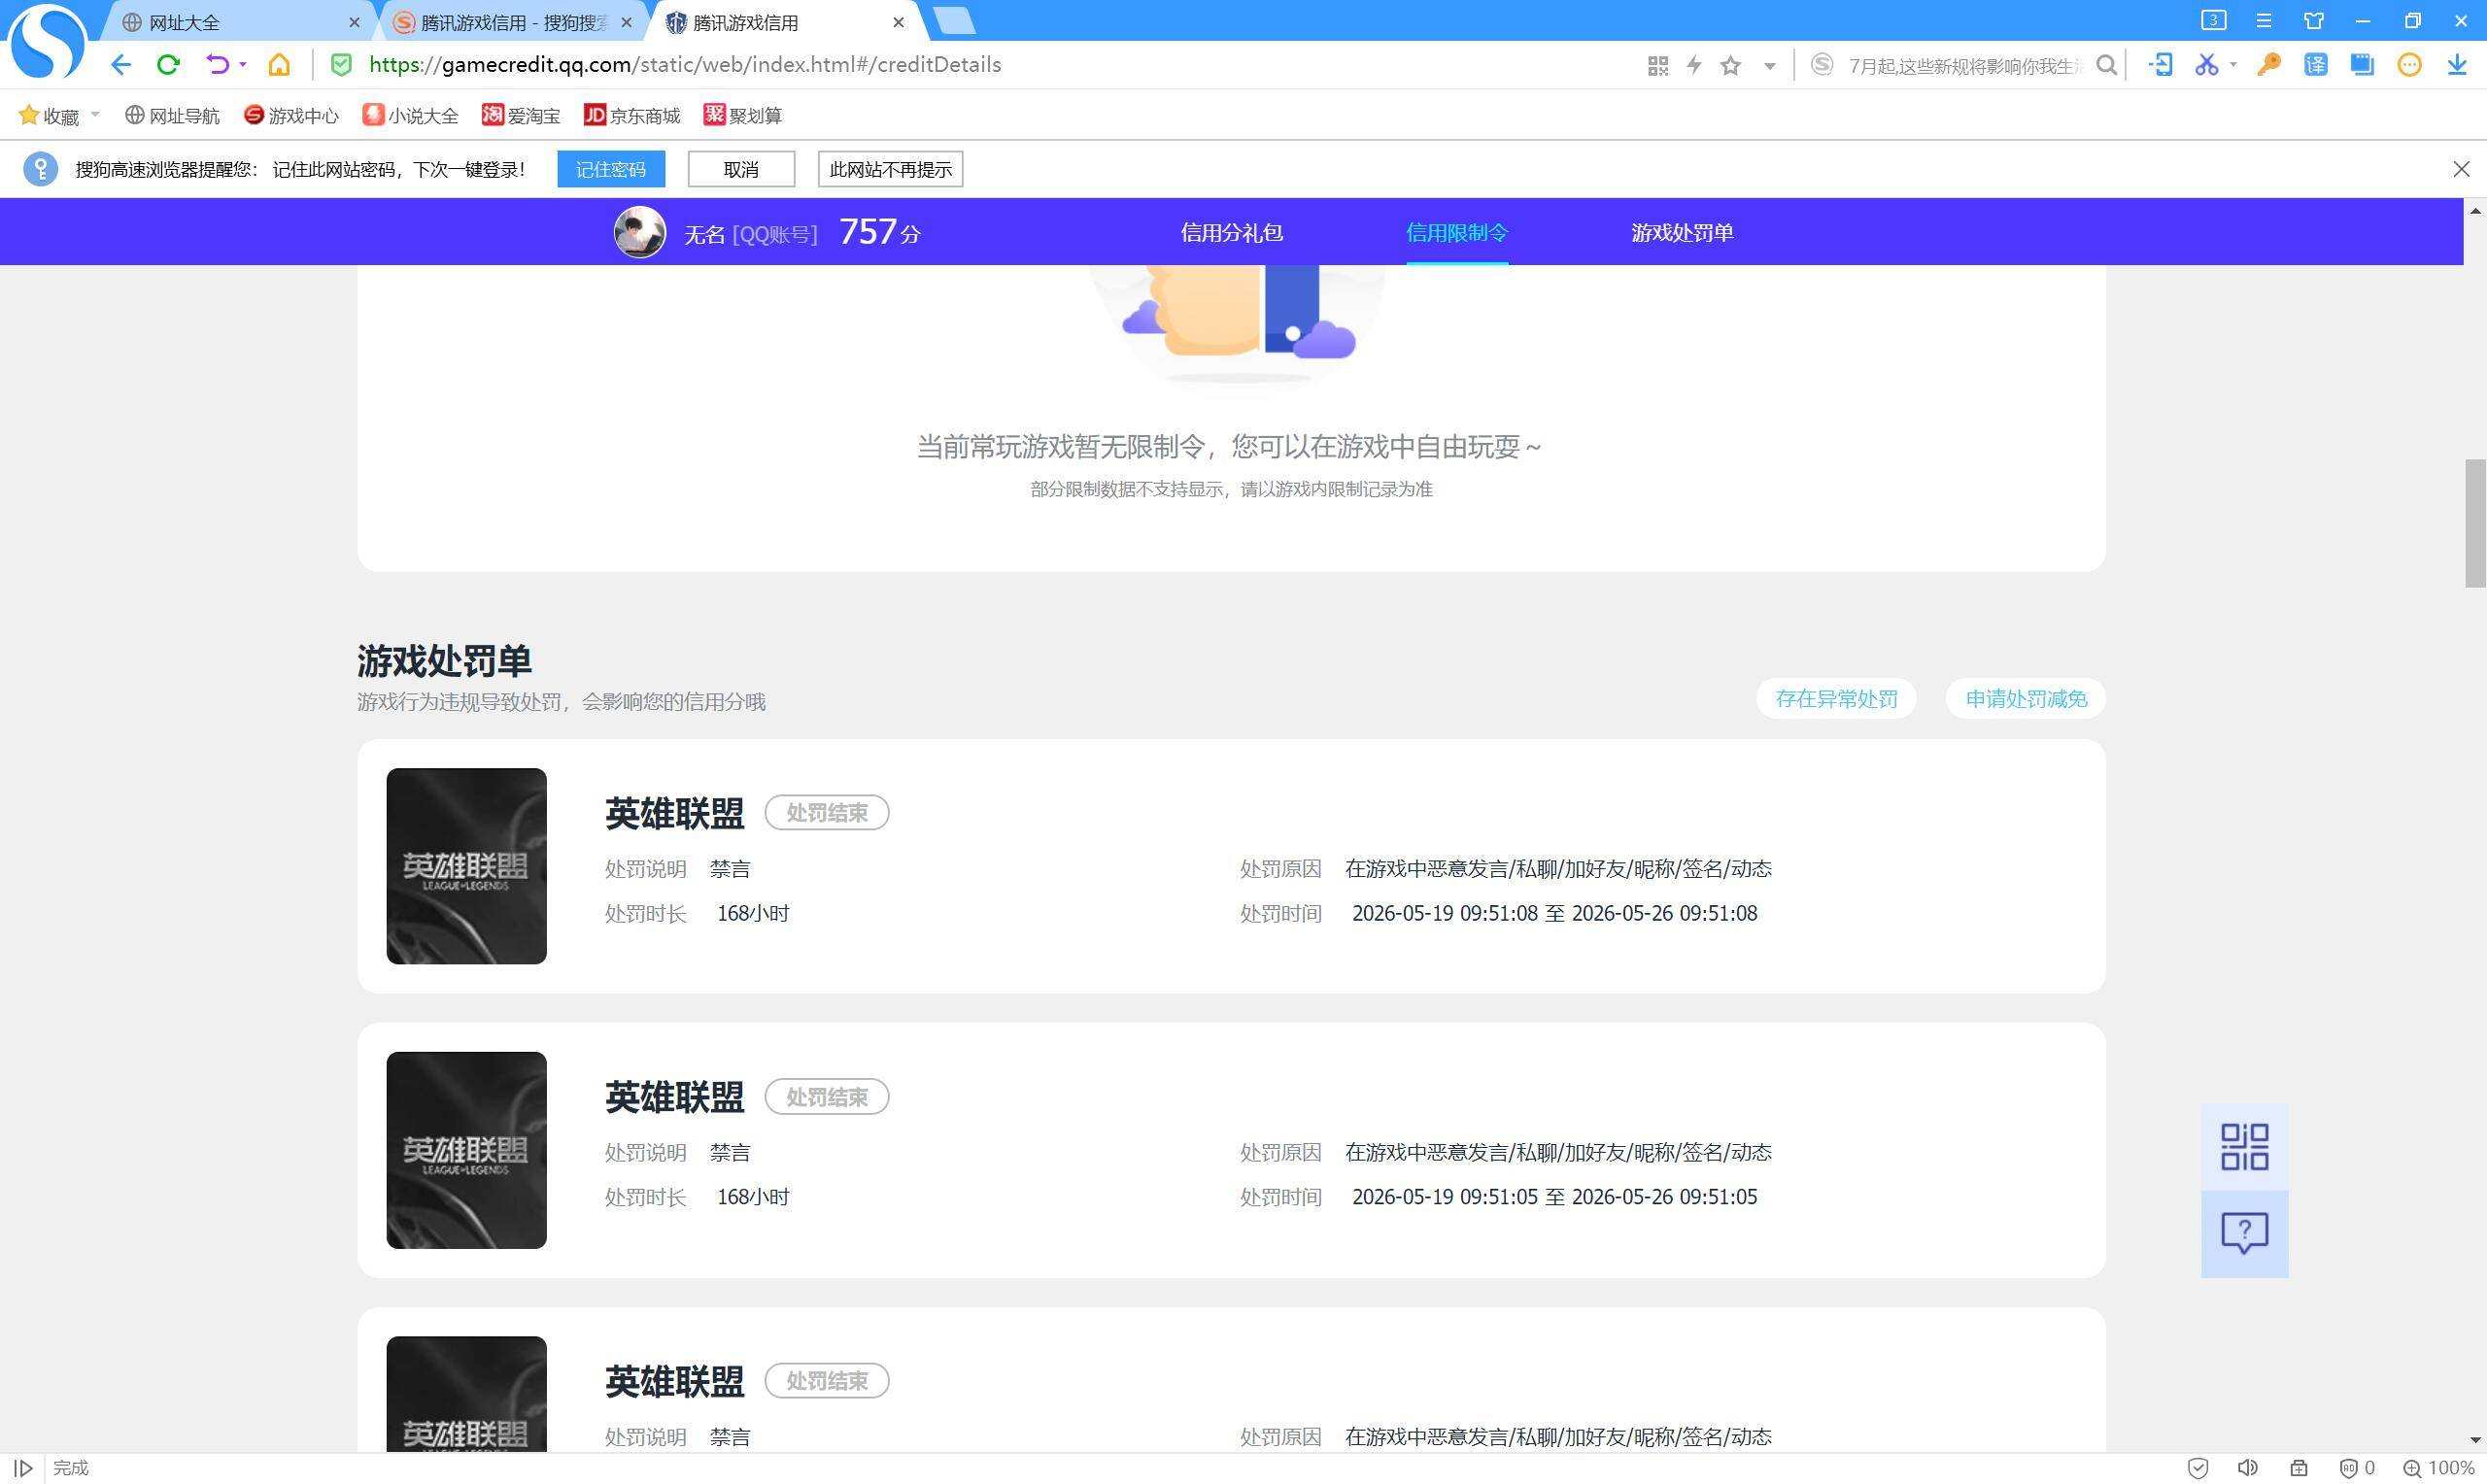Click 取消 in the password prompt
2487x1484 pixels.
[741, 169]
